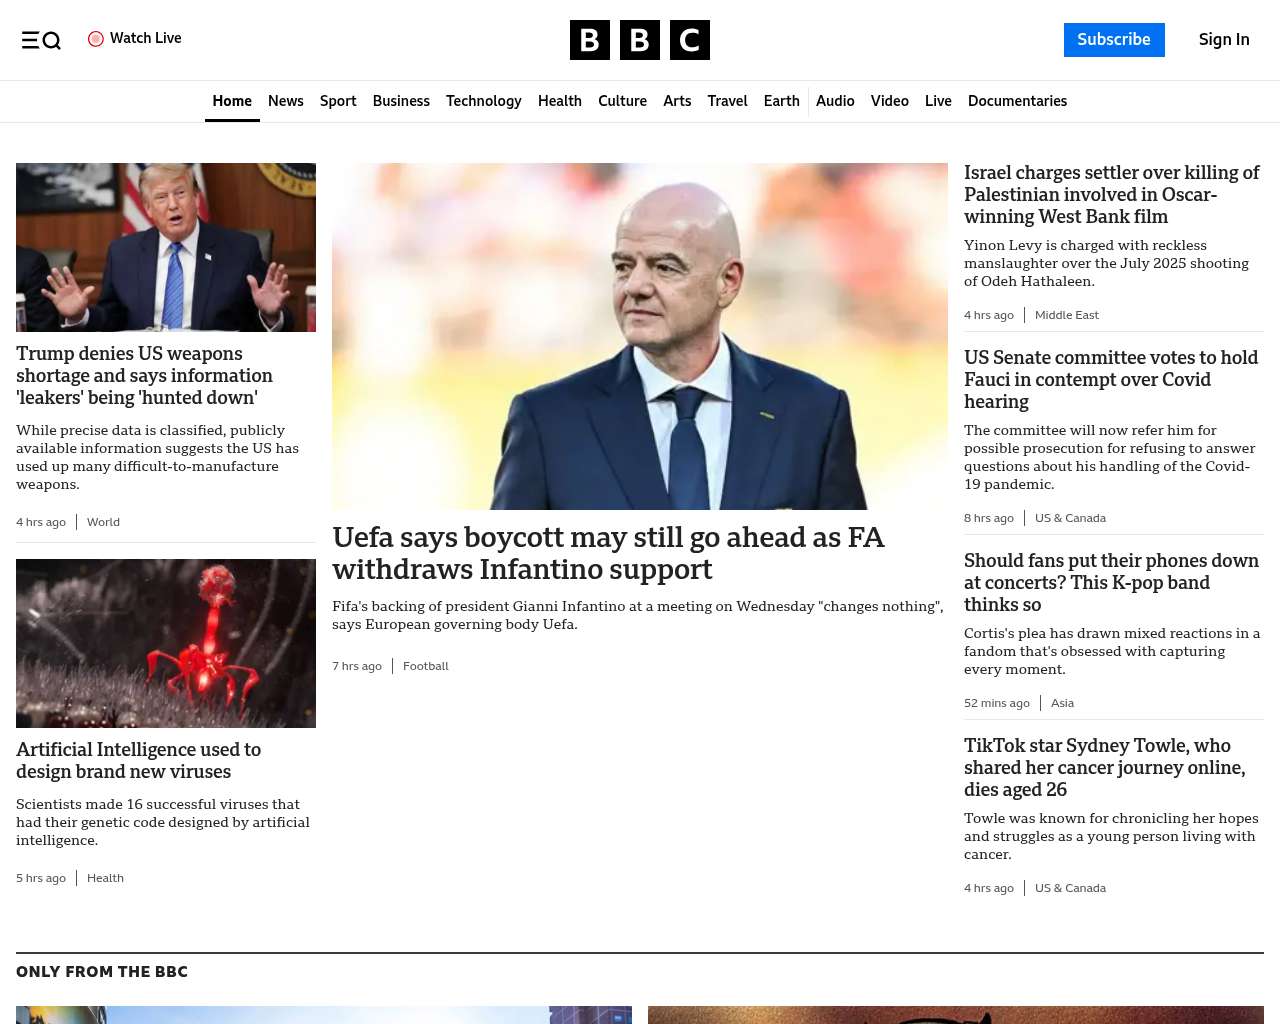Screen dimensions: 1280x1024
Task: Navigate to the Arts section
Action: (677, 101)
